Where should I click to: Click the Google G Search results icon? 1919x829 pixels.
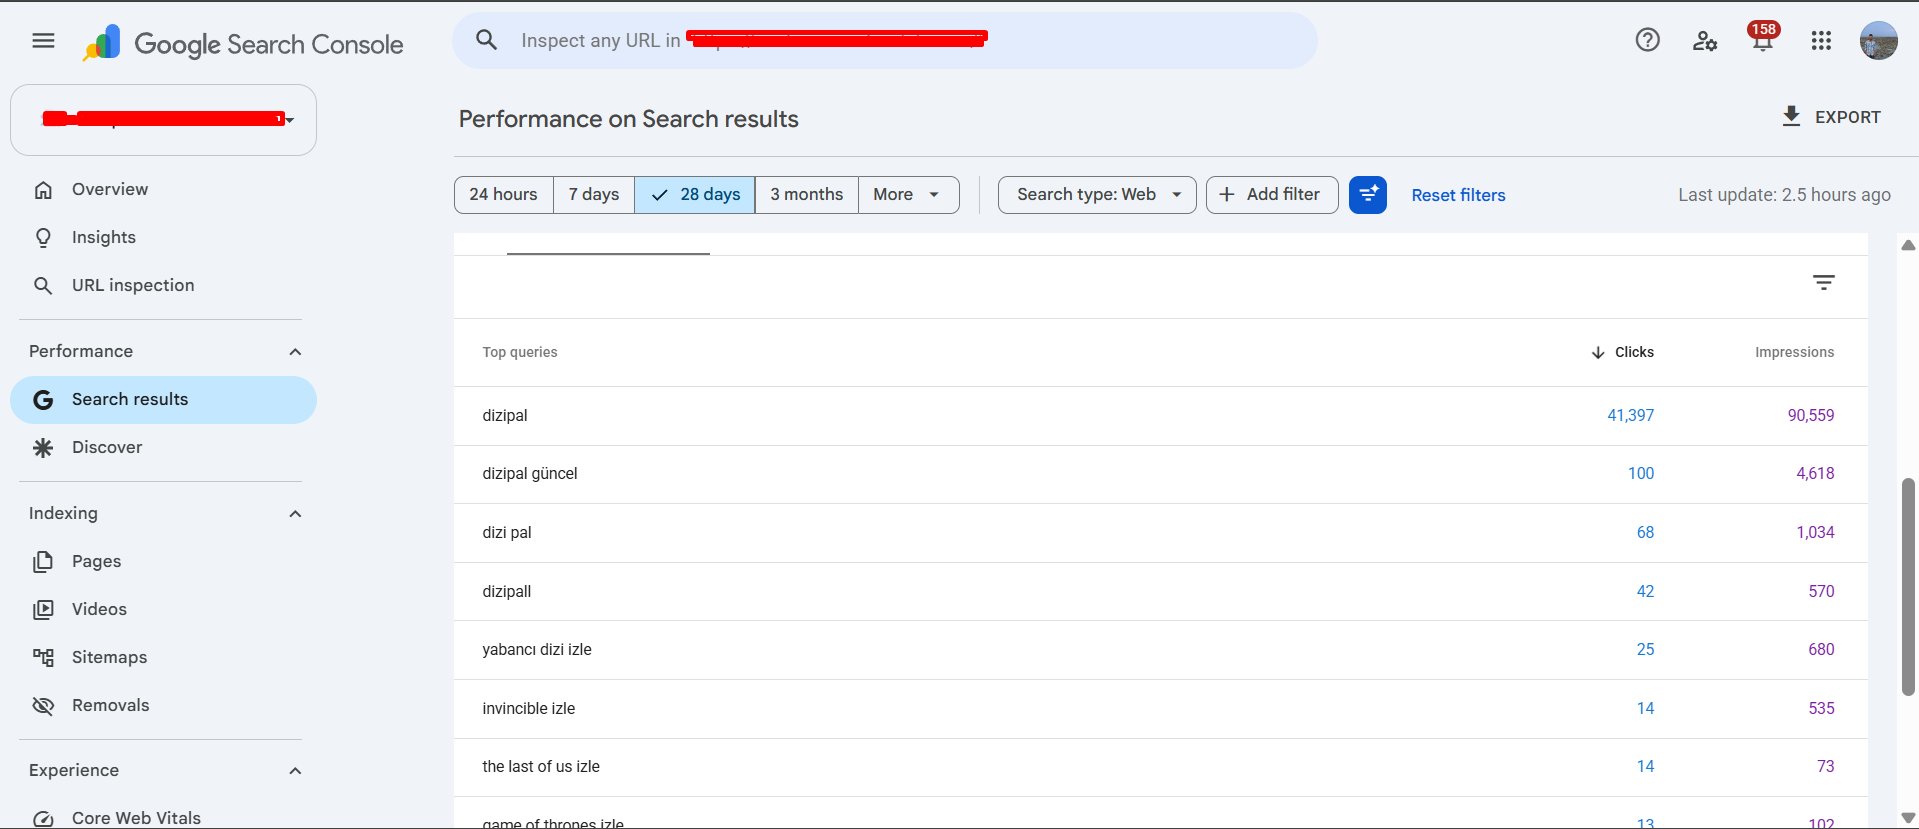[x=43, y=400]
